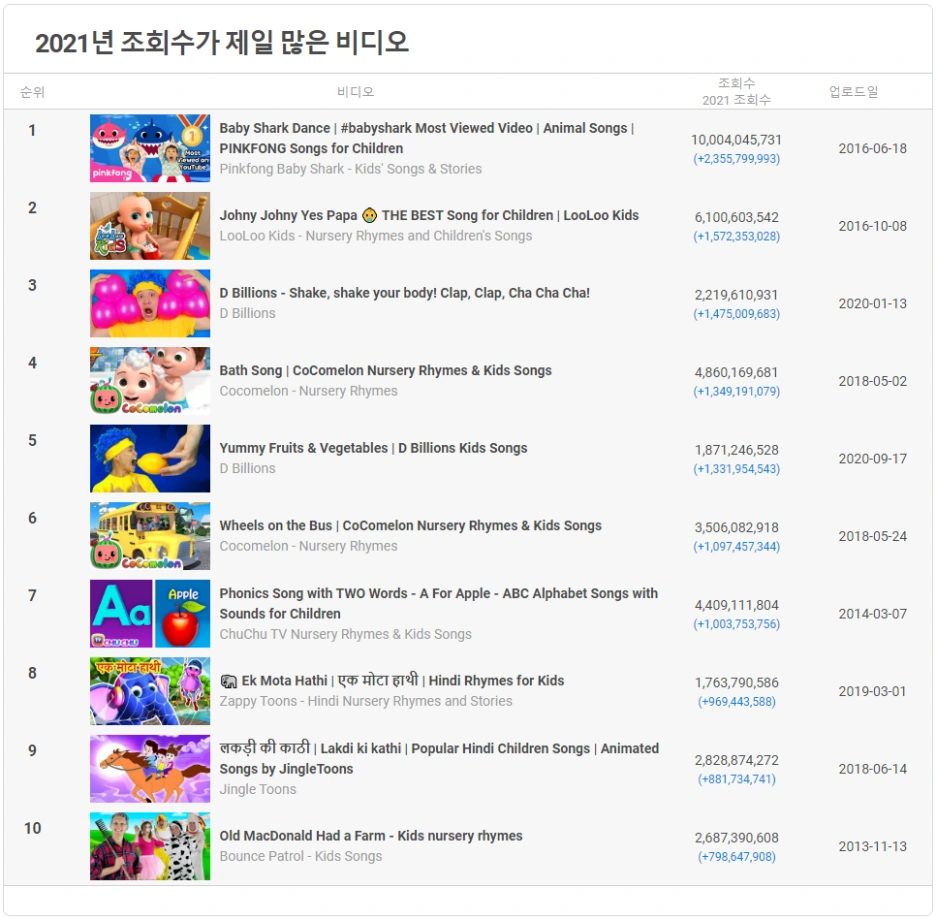This screenshot has width=936, height=920.
Task: Open the Bath Song video thumbnail
Action: pos(150,381)
